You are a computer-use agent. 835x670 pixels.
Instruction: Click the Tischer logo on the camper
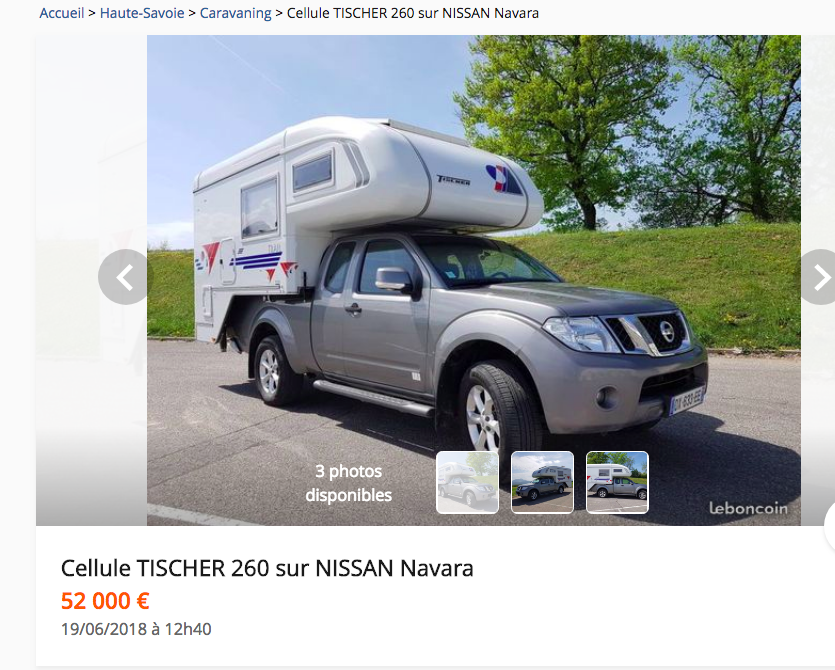[453, 181]
